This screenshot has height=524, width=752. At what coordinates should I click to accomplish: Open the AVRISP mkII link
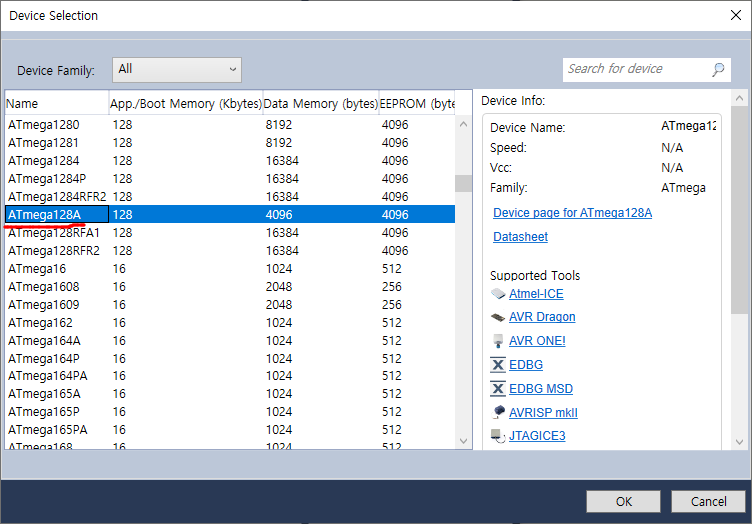(x=543, y=412)
